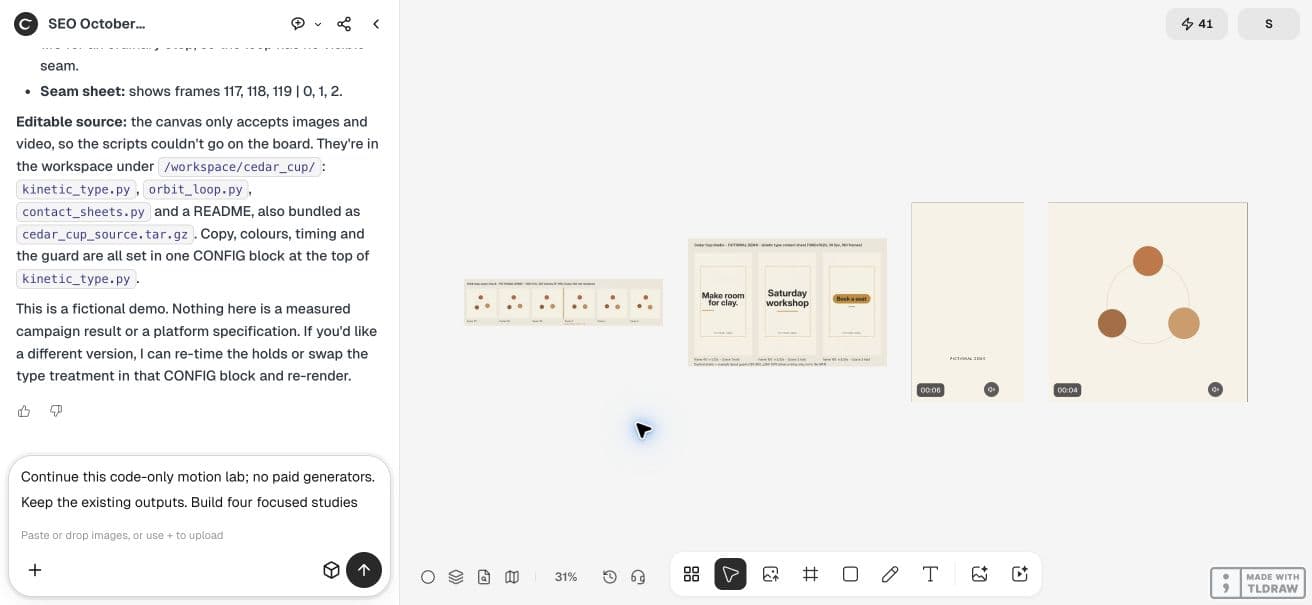Open the SEO October project title

pos(97,23)
